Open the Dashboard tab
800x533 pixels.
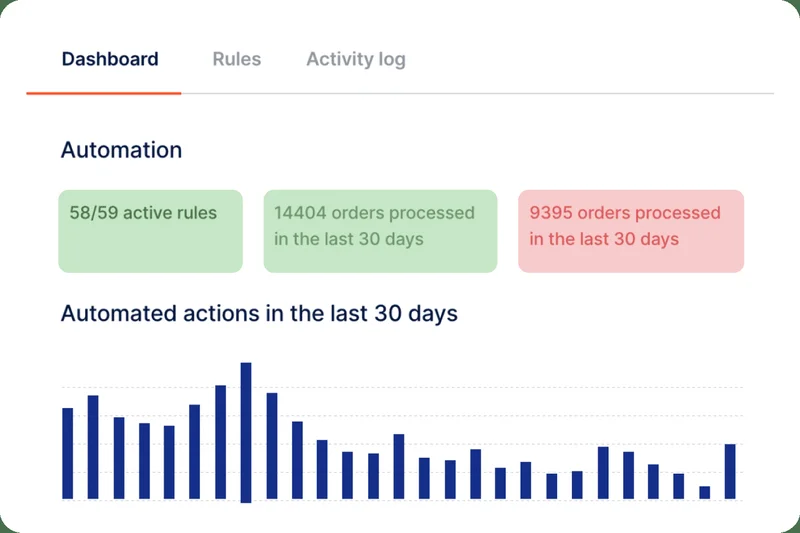(110, 59)
